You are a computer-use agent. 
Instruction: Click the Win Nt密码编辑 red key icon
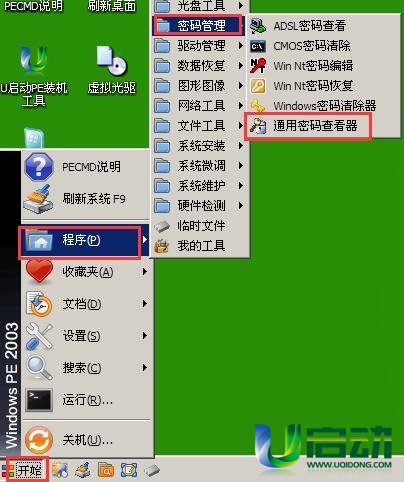pyautogui.click(x=258, y=66)
